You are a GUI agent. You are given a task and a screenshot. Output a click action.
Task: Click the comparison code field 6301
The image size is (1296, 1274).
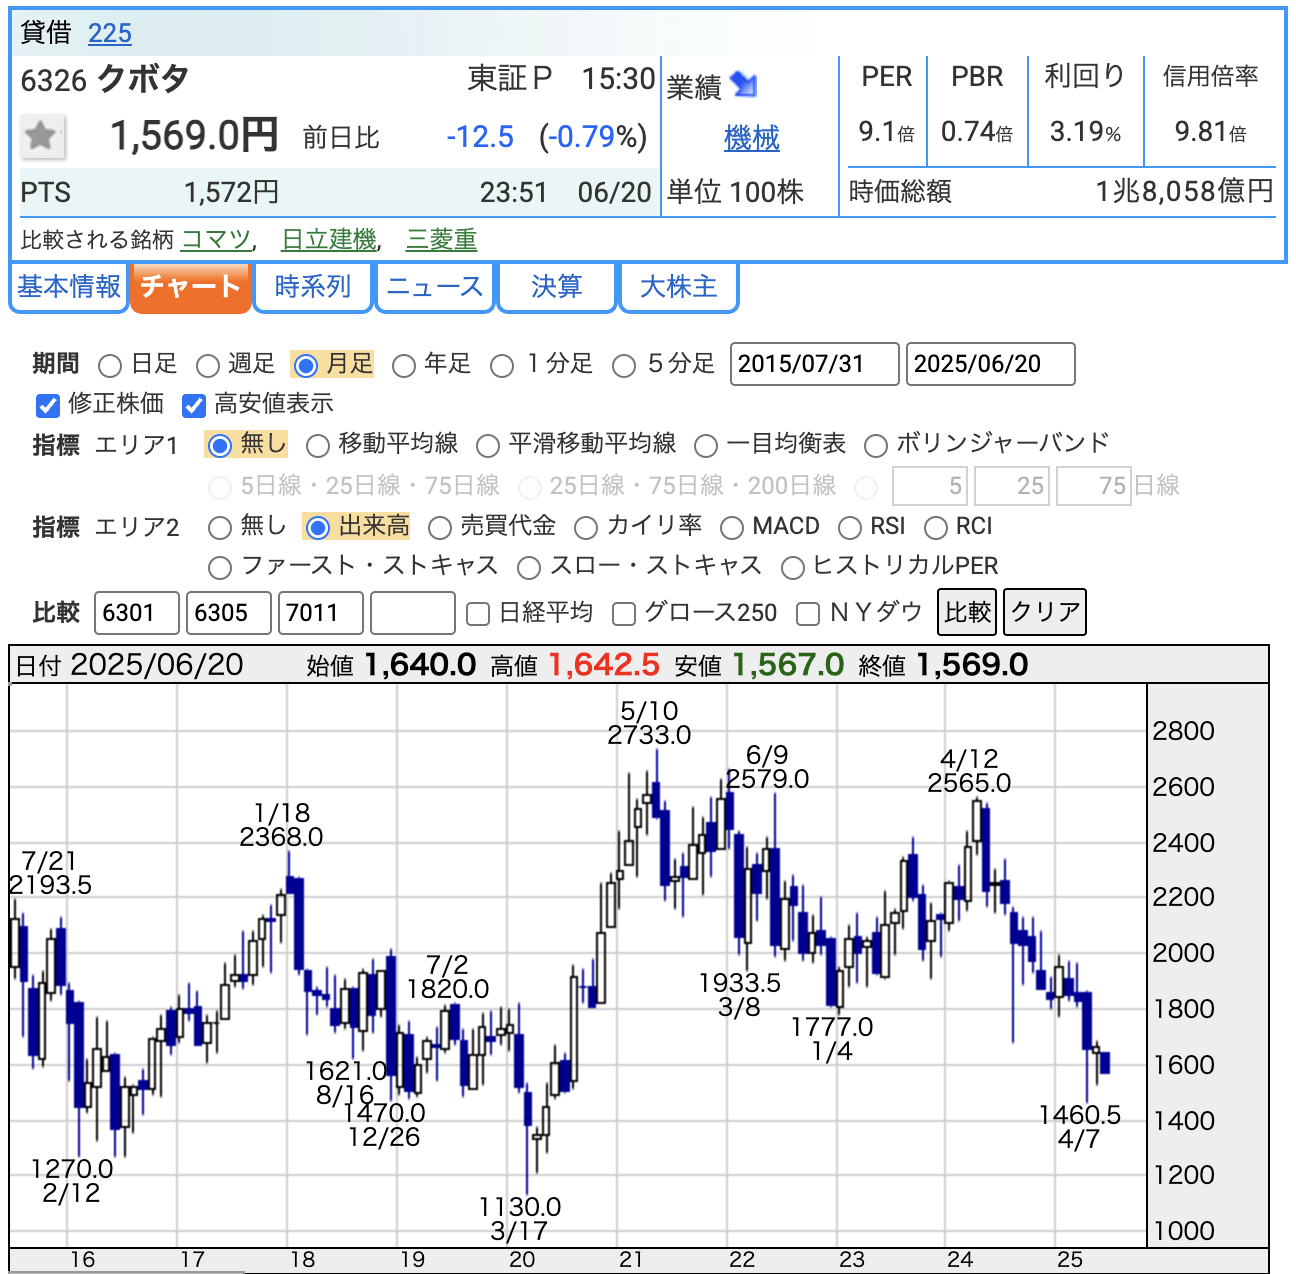tap(137, 613)
